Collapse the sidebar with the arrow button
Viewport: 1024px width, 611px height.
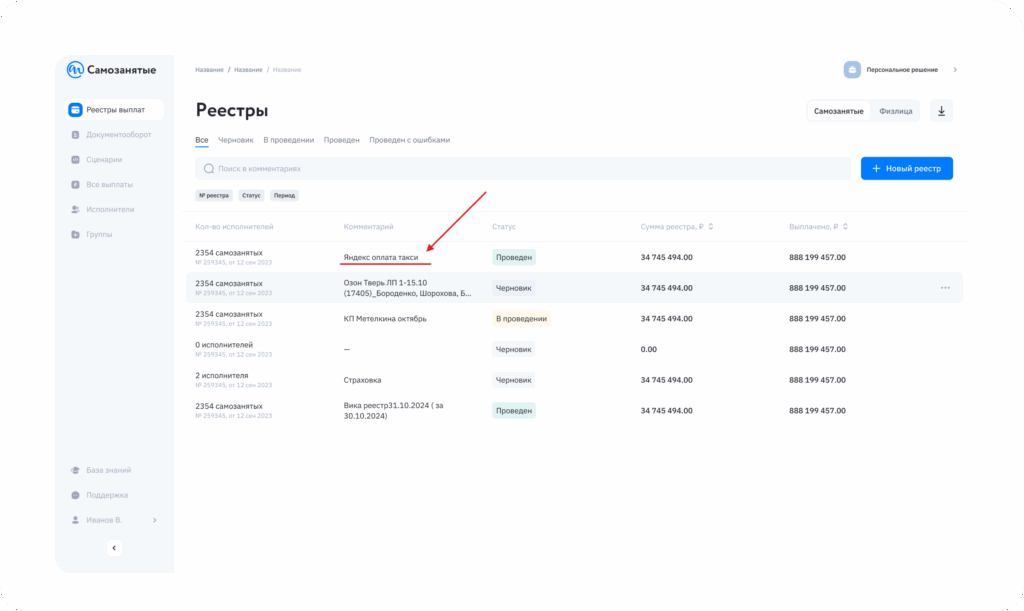tap(114, 548)
